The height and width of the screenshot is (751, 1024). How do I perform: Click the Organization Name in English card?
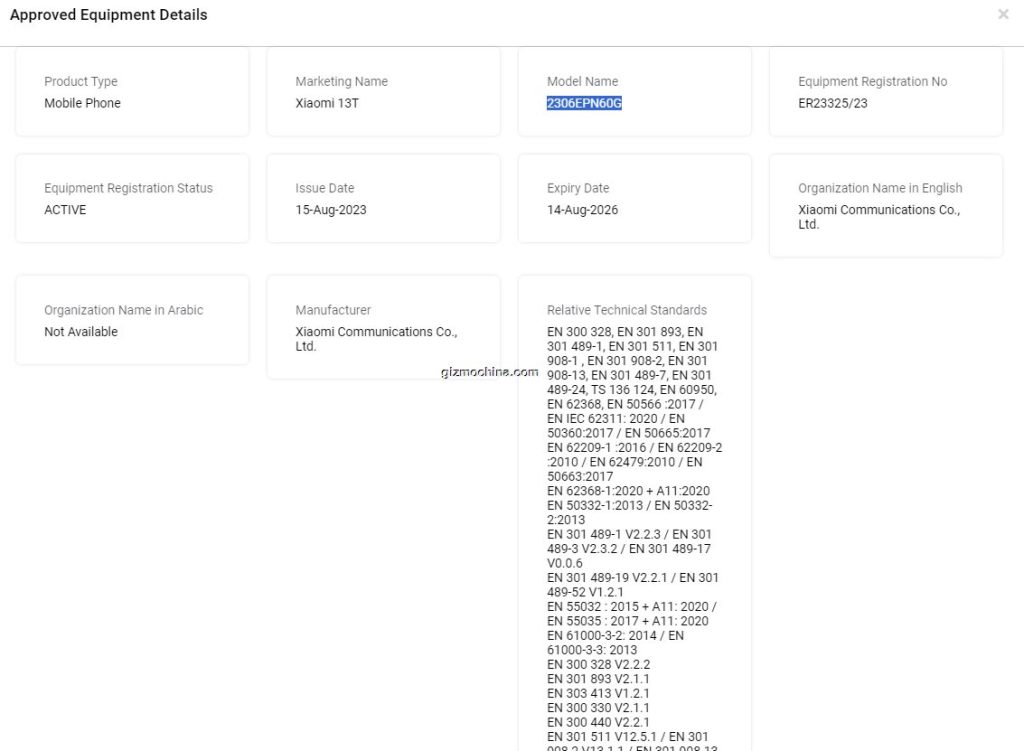(885, 206)
